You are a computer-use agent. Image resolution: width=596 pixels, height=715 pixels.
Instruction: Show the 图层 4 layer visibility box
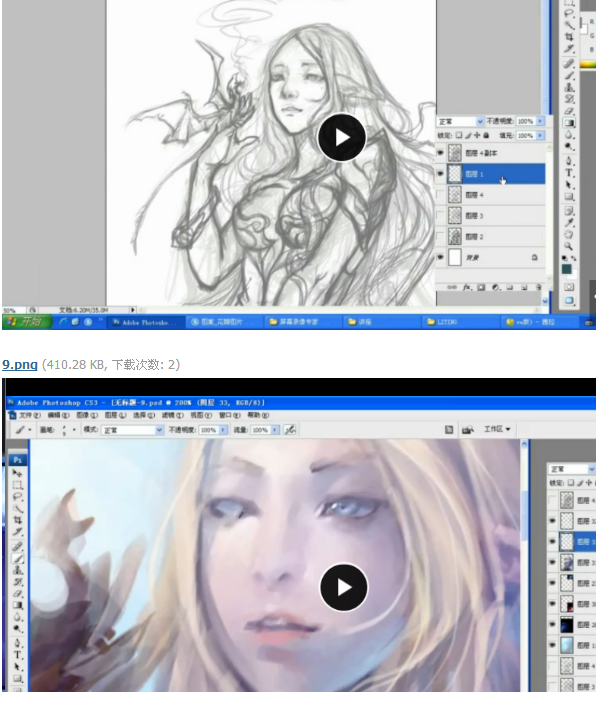440,195
